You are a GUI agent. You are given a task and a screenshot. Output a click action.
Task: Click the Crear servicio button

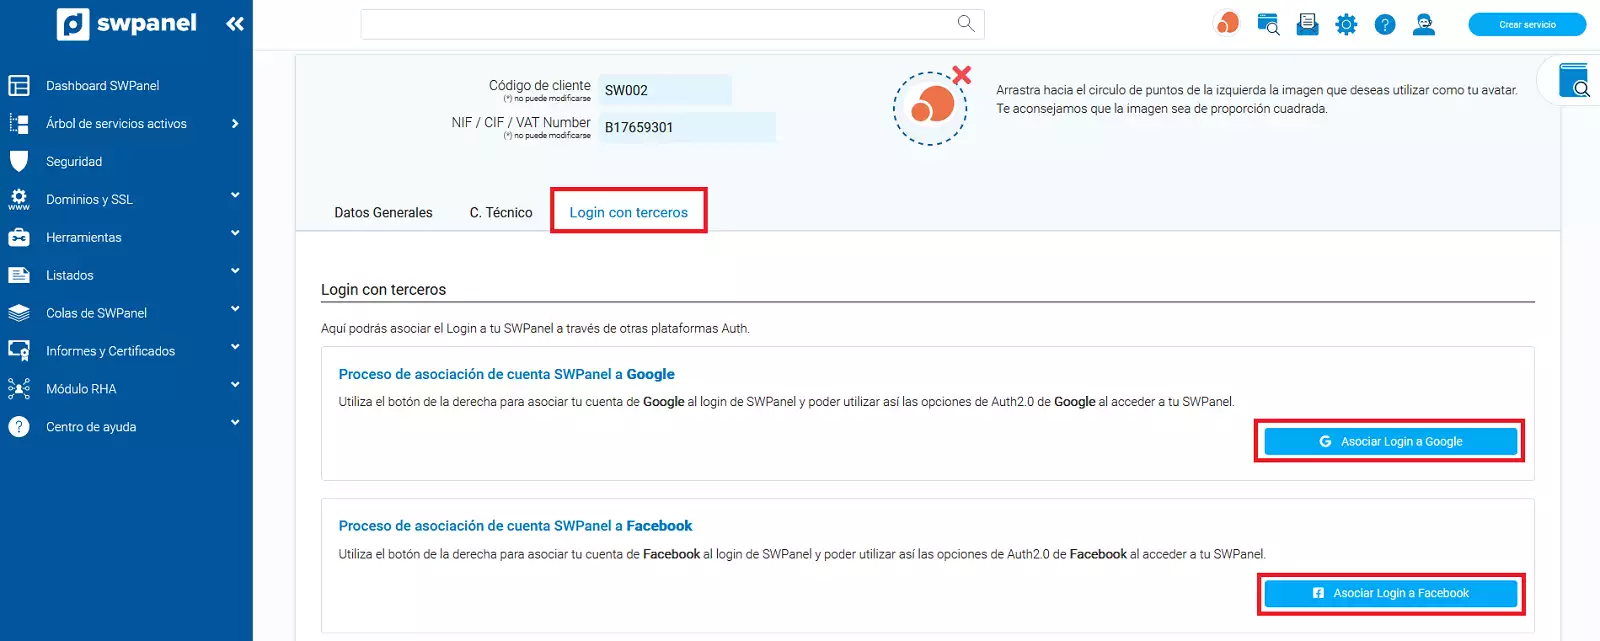[x=1526, y=25]
